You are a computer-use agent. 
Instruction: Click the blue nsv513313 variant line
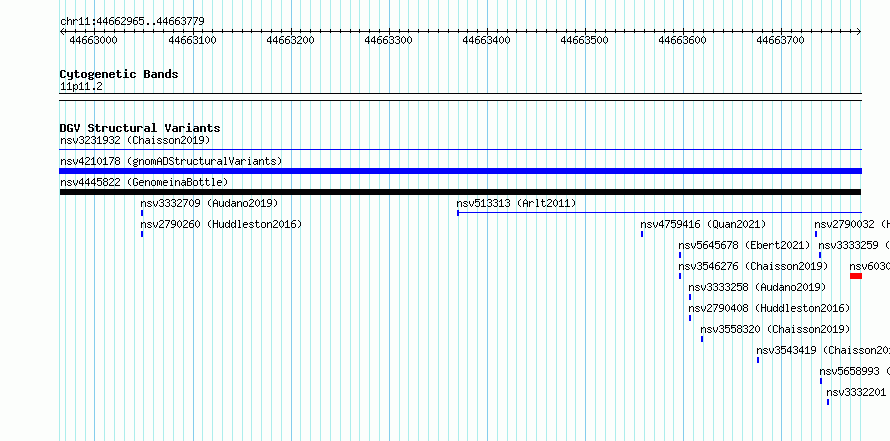[660, 213]
